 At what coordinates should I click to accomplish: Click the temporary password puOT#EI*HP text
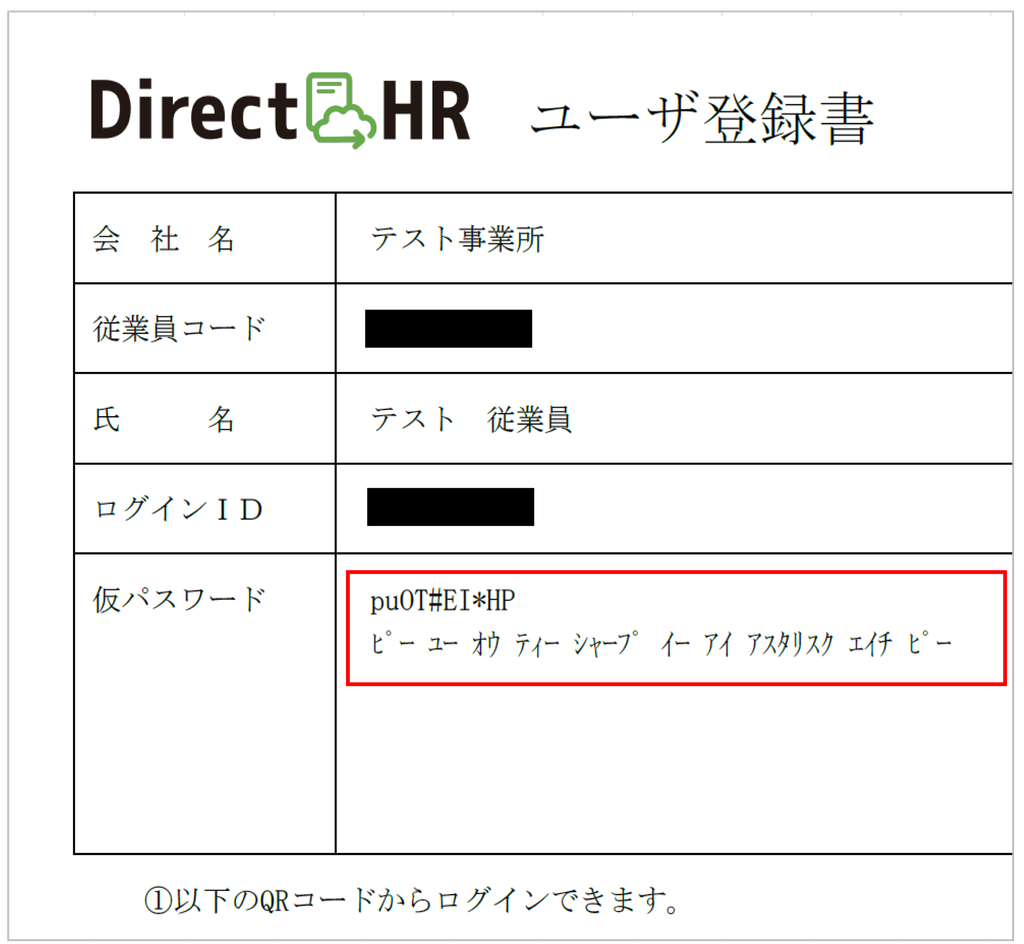[442, 600]
